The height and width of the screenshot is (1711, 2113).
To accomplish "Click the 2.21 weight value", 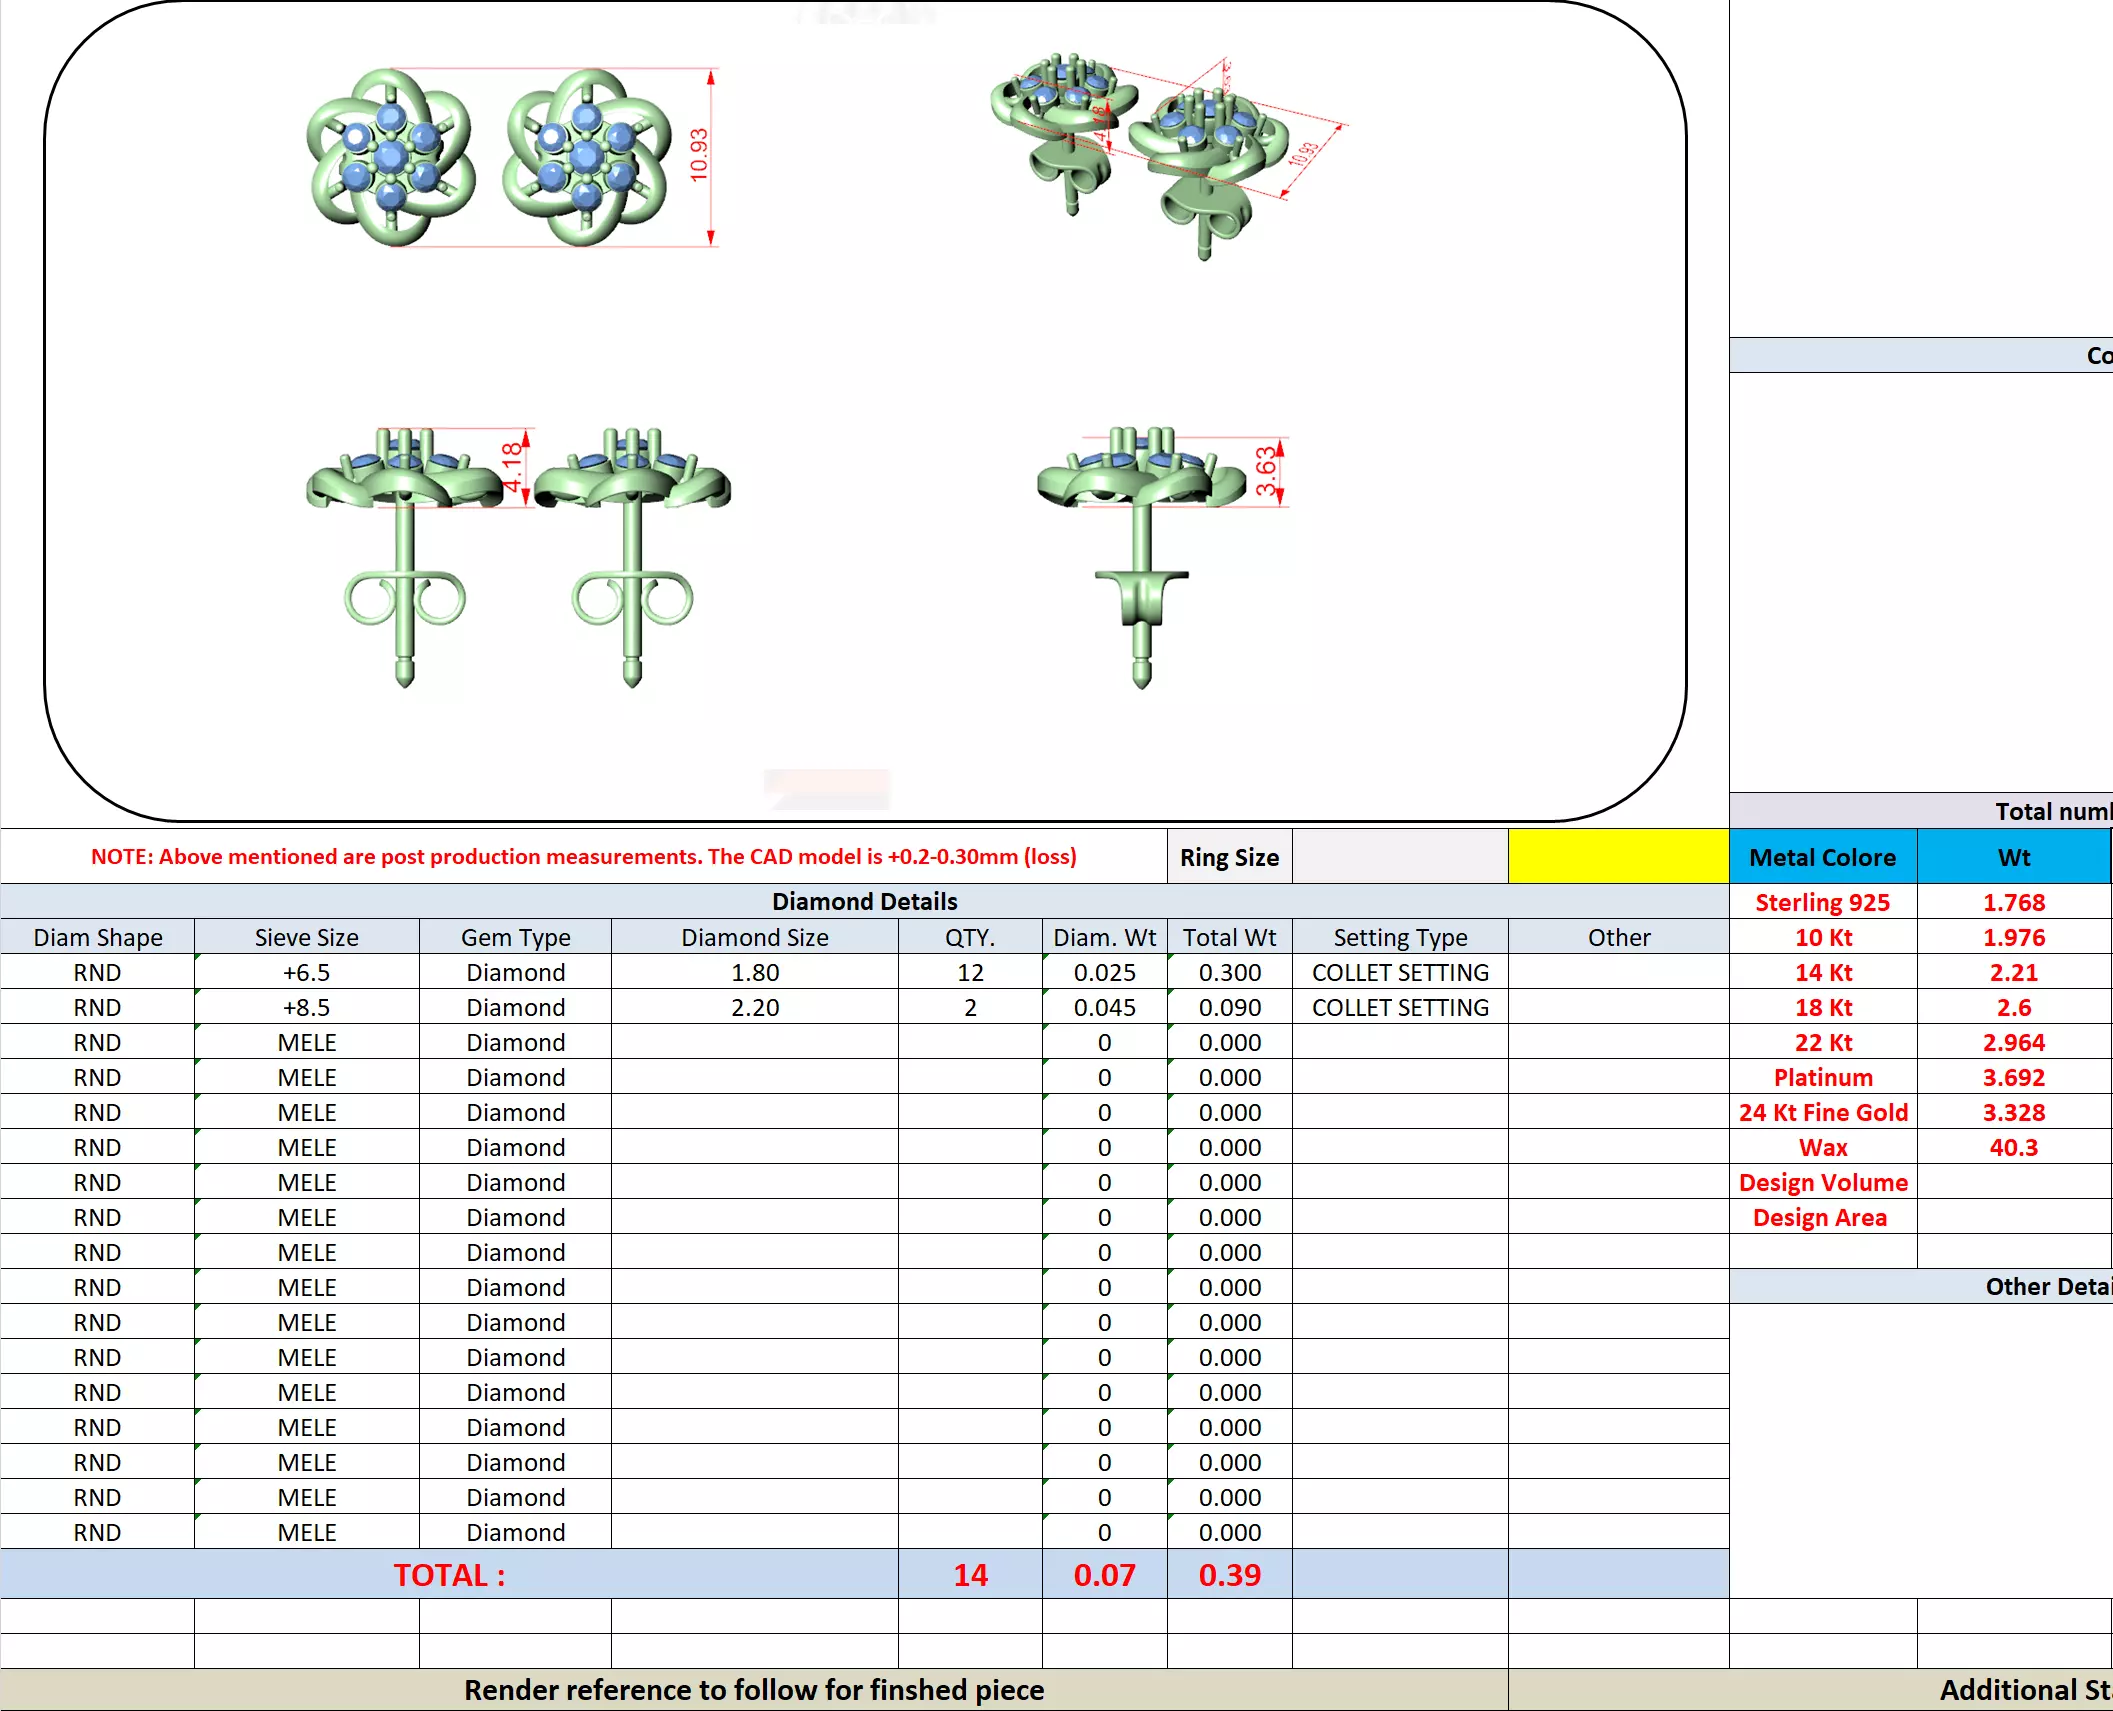I will pos(2014,972).
